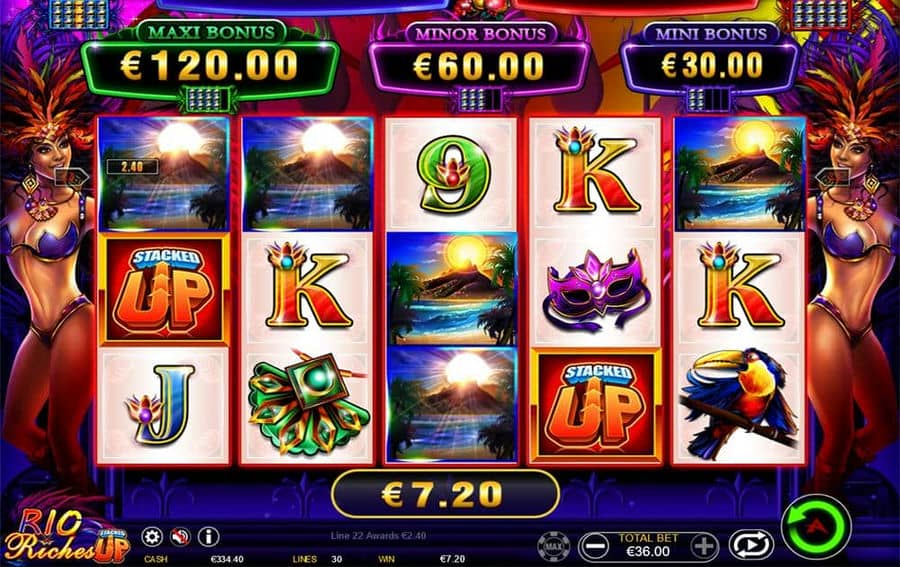Select the Stacked Up symbol on reel one

[x=164, y=290]
